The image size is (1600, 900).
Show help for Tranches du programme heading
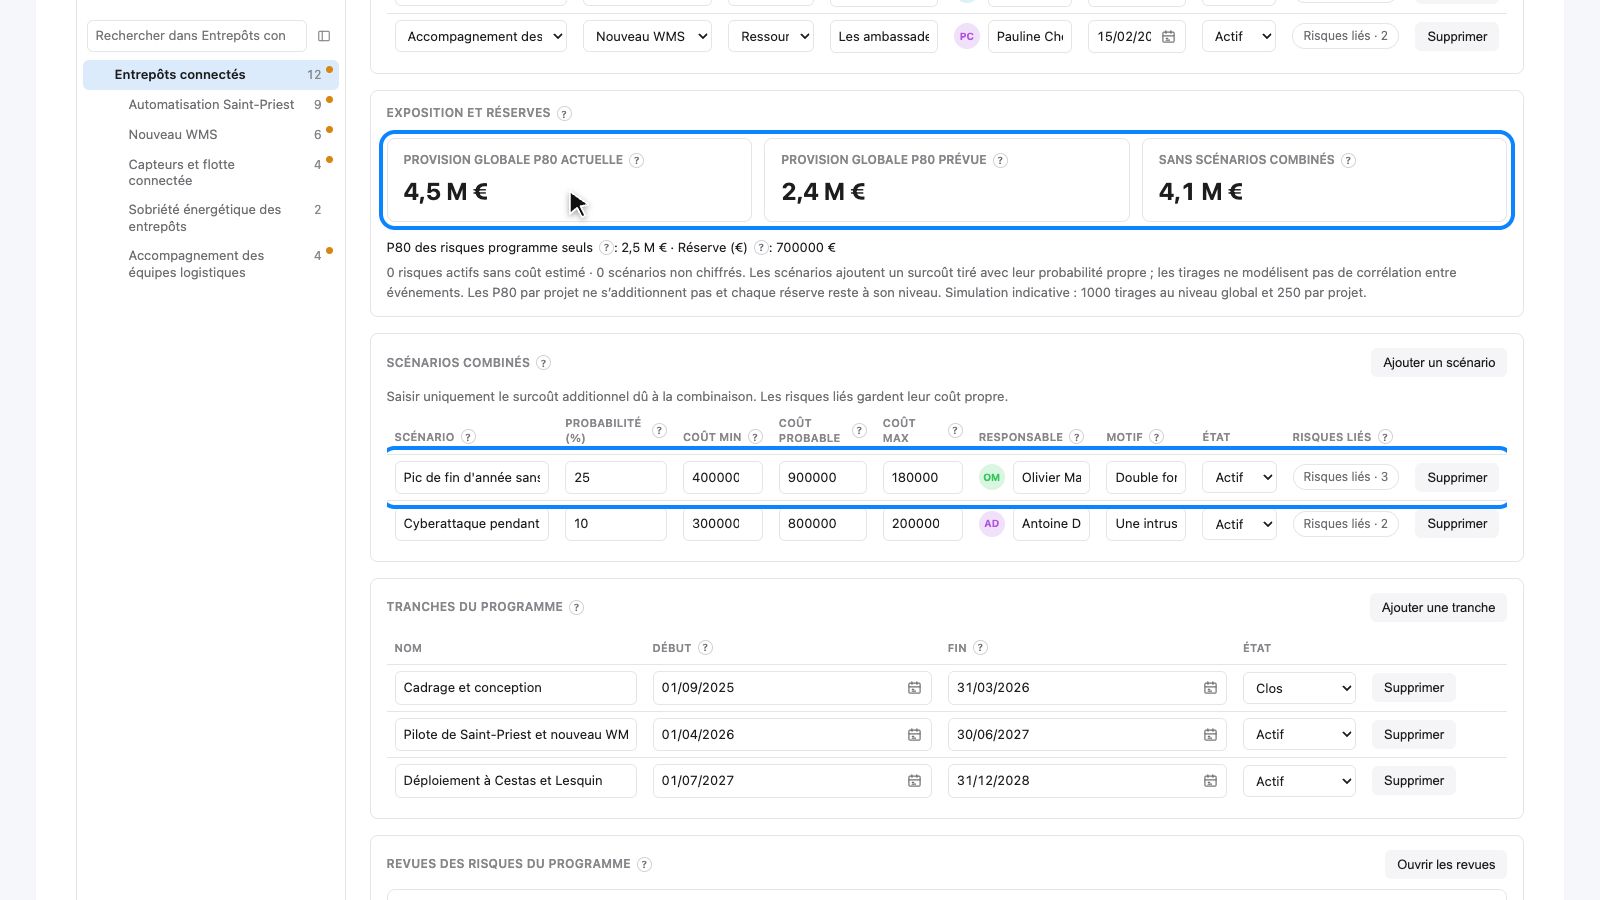[x=576, y=607]
